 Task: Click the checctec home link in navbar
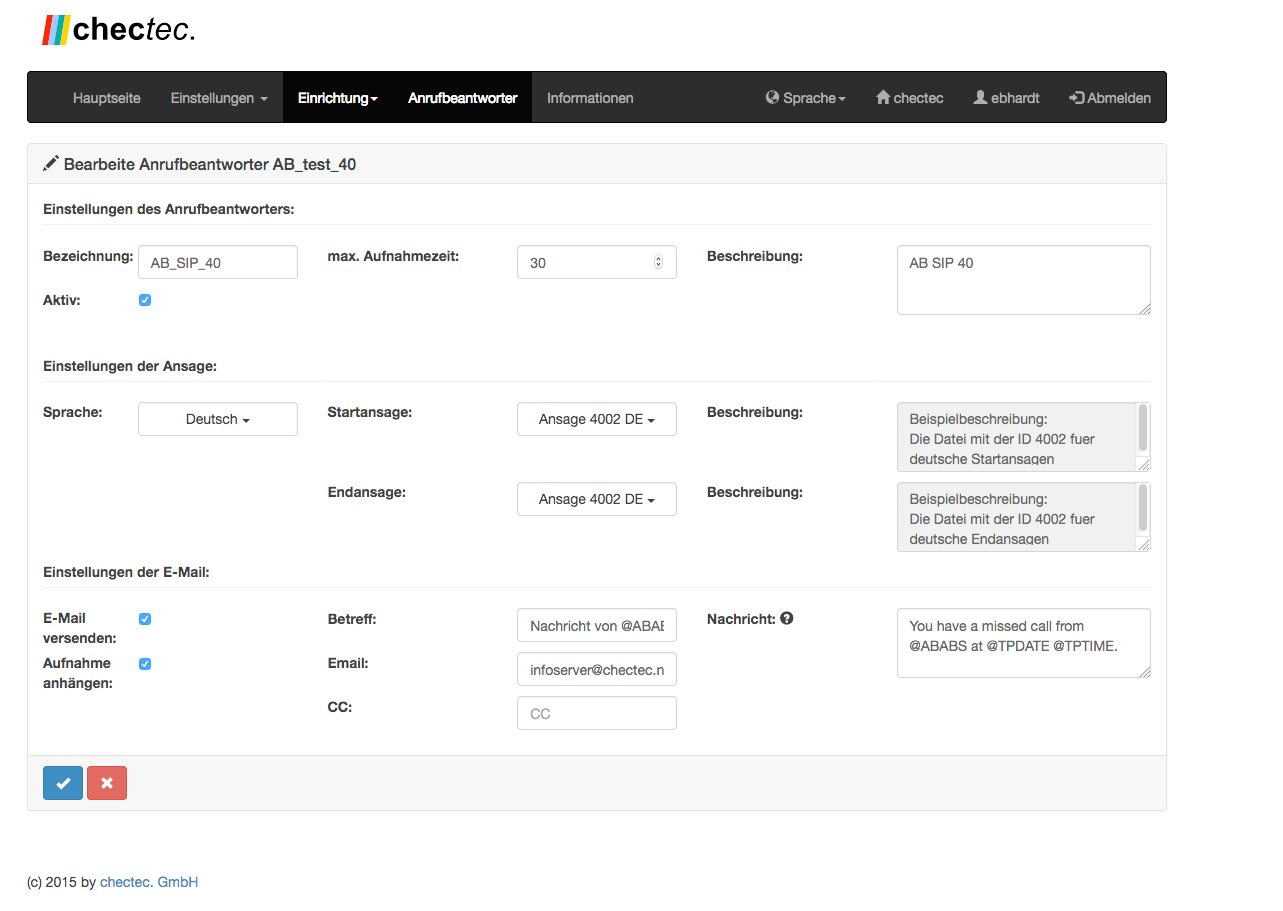[910, 98]
